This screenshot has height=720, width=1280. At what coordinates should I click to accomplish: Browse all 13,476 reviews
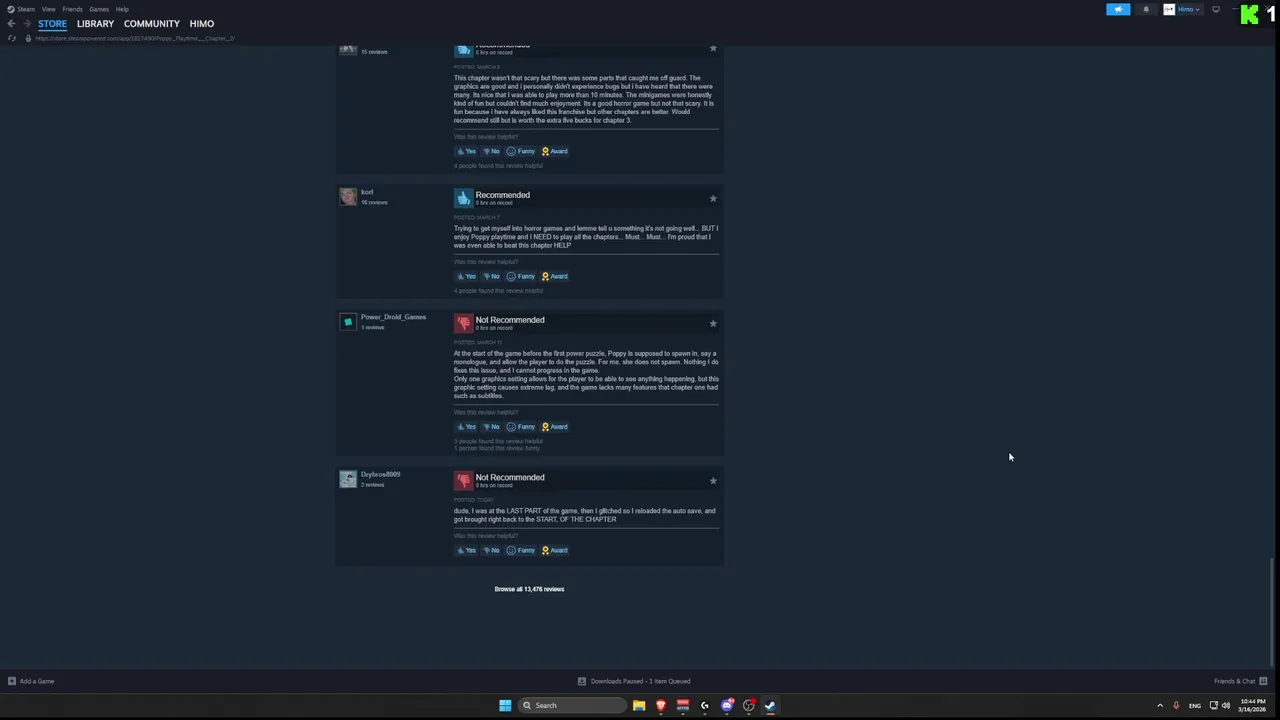point(529,589)
